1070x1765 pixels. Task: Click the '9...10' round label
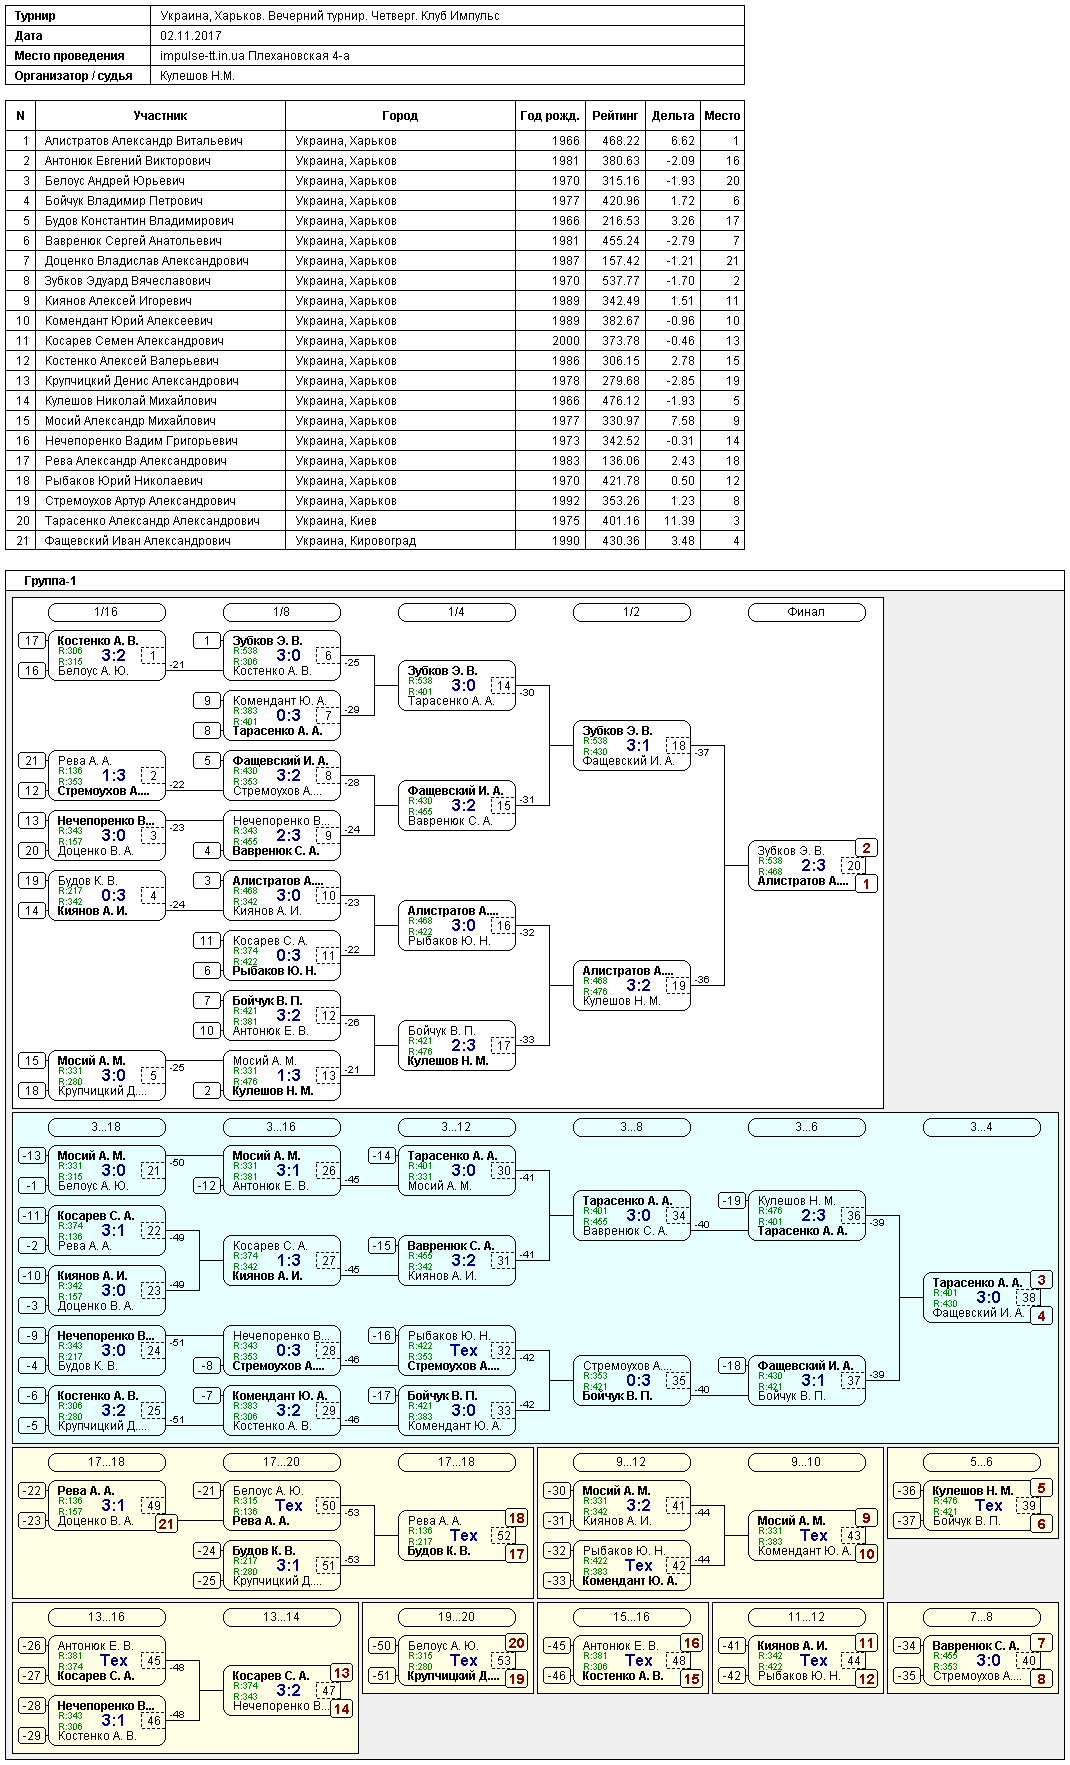[806, 1462]
